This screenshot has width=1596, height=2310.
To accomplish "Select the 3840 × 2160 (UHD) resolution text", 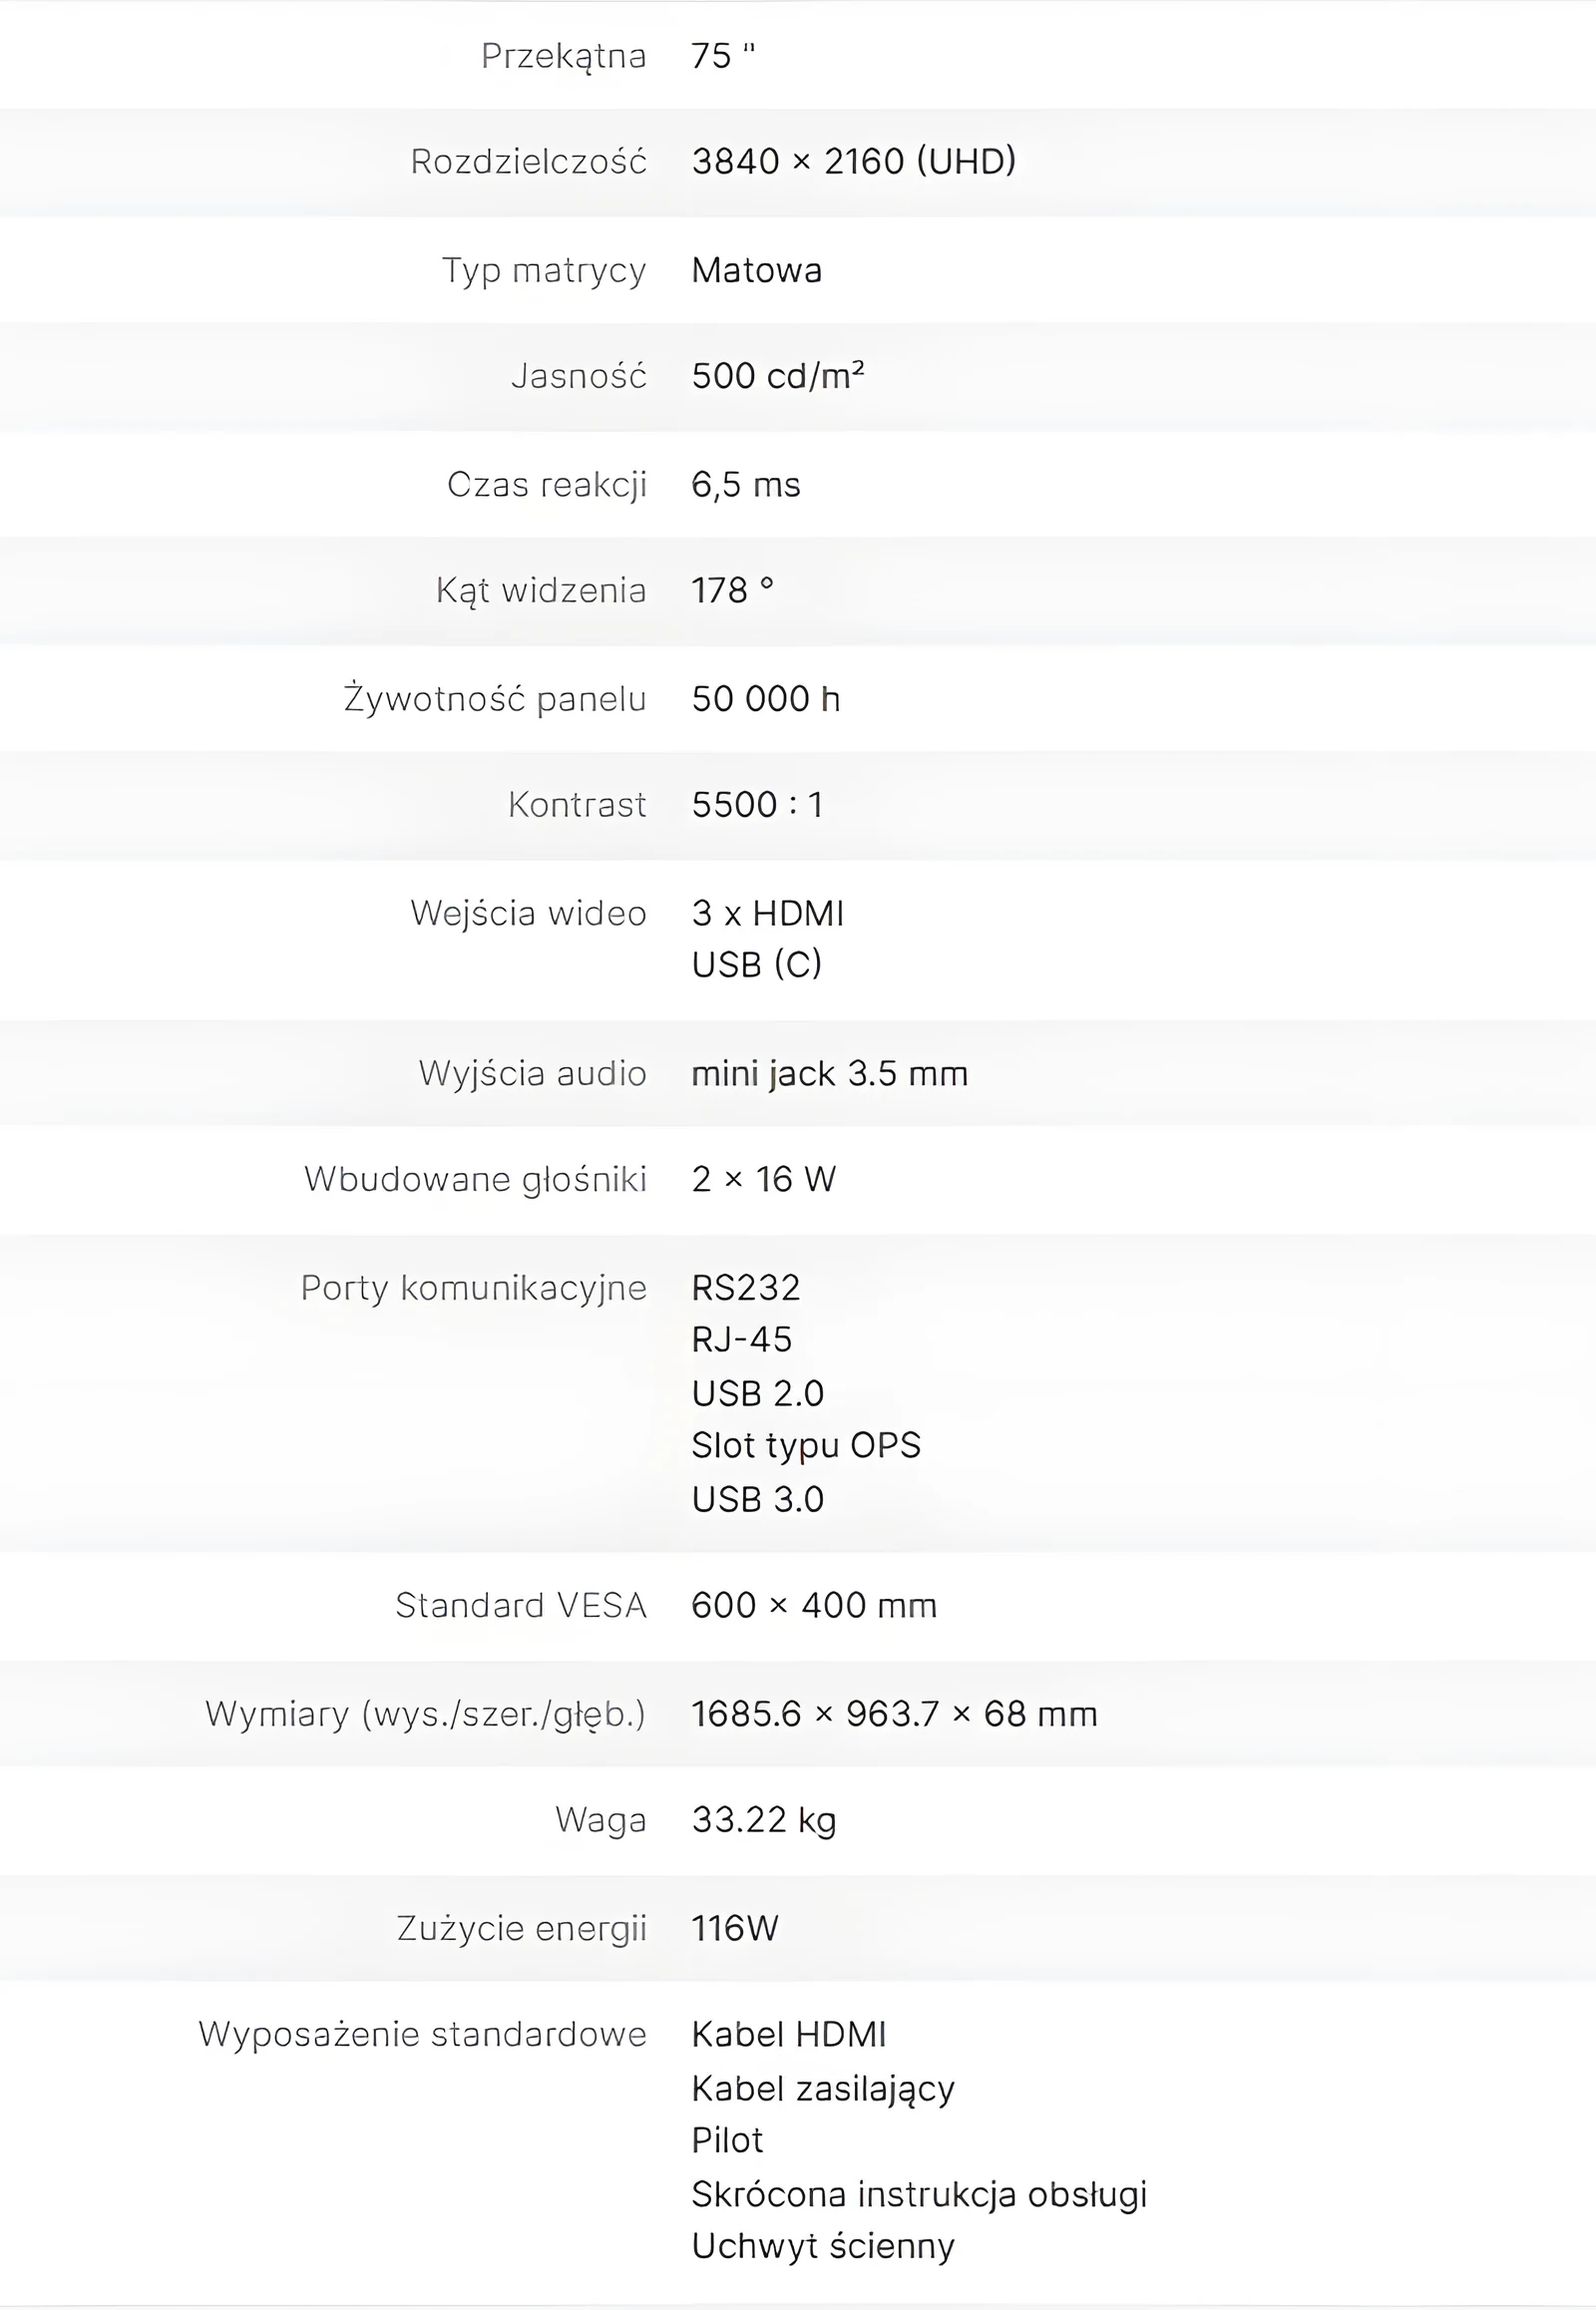I will point(854,161).
